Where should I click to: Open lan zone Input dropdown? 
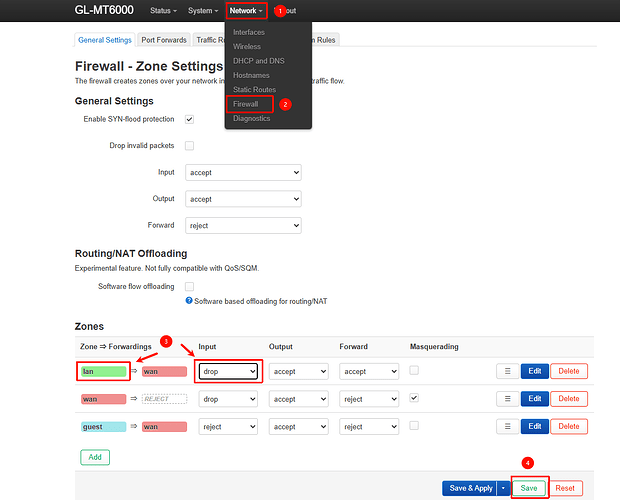coord(228,371)
